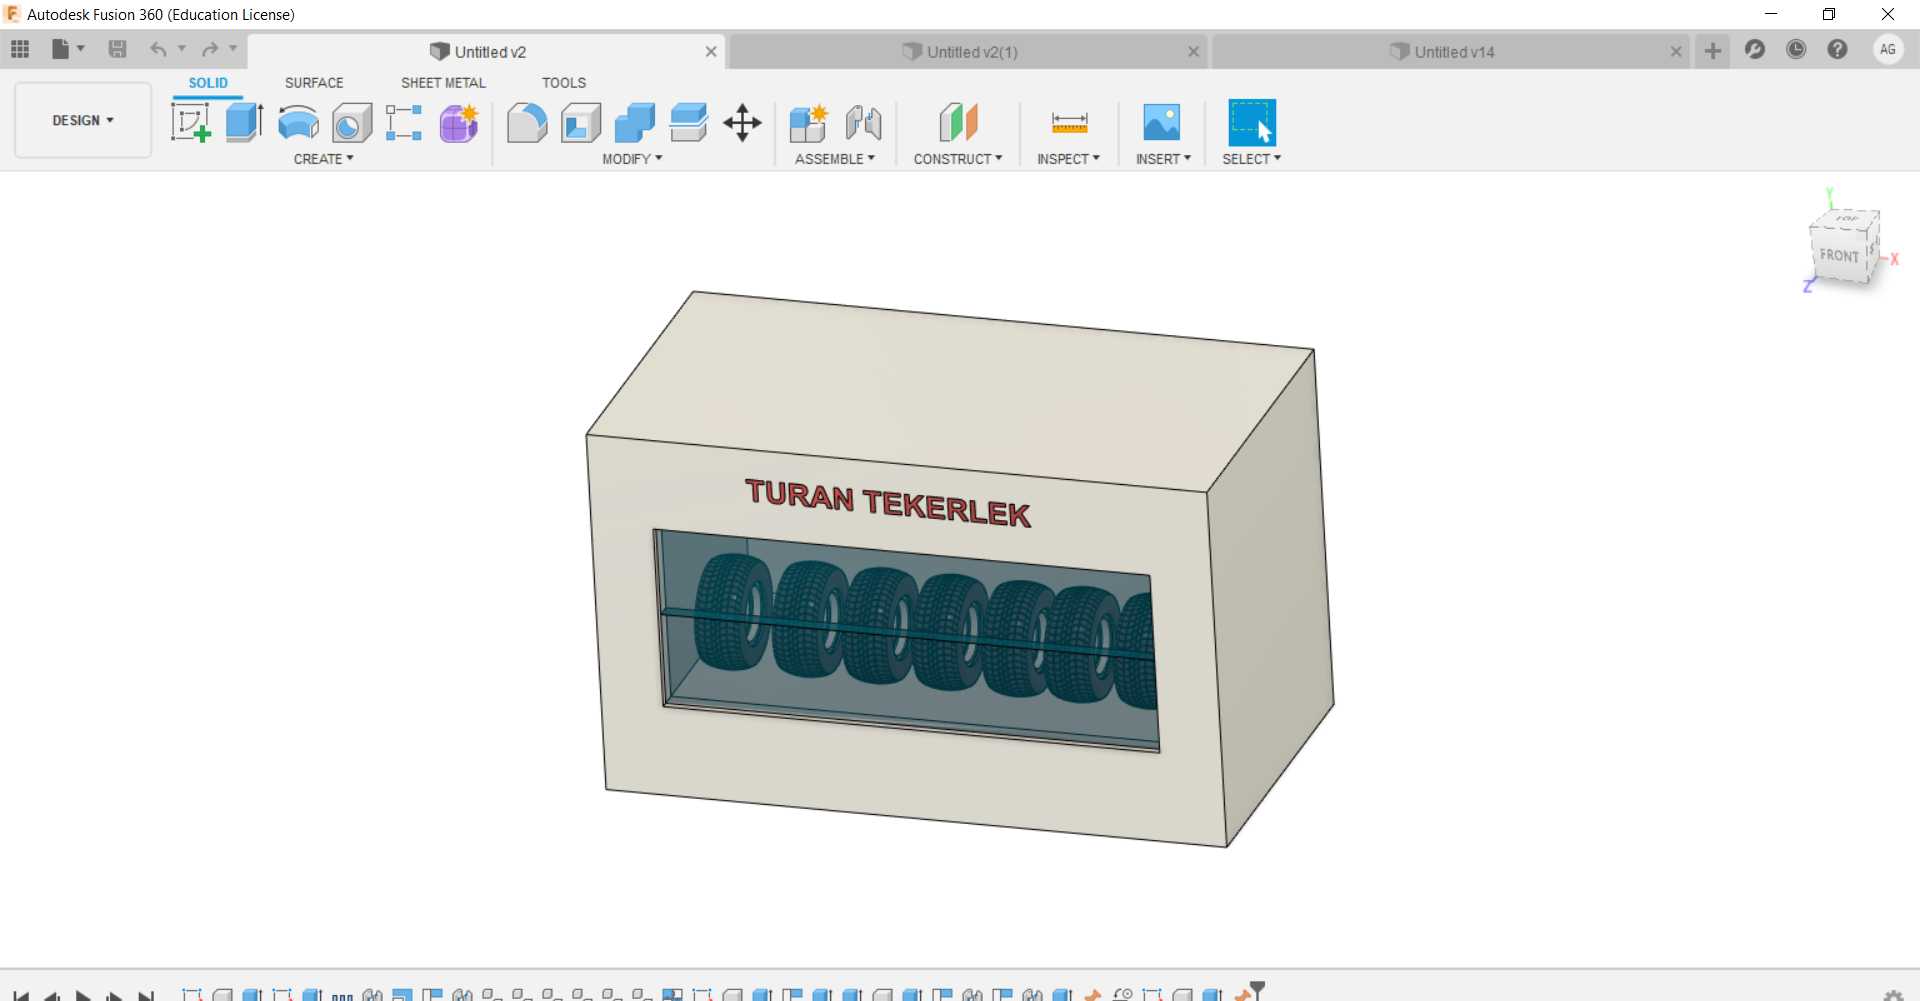Switch to the Untitled v2(1) document tab
The height and width of the screenshot is (1001, 1920).
[x=968, y=52]
